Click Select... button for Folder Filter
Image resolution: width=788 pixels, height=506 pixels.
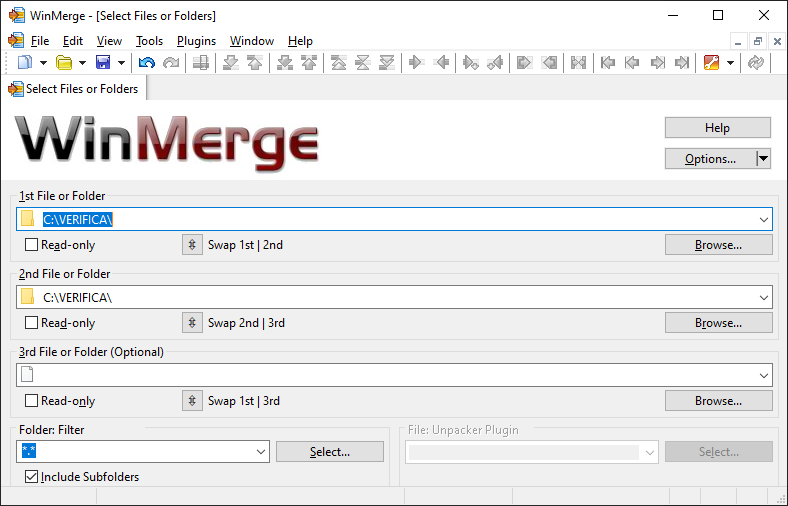click(330, 451)
